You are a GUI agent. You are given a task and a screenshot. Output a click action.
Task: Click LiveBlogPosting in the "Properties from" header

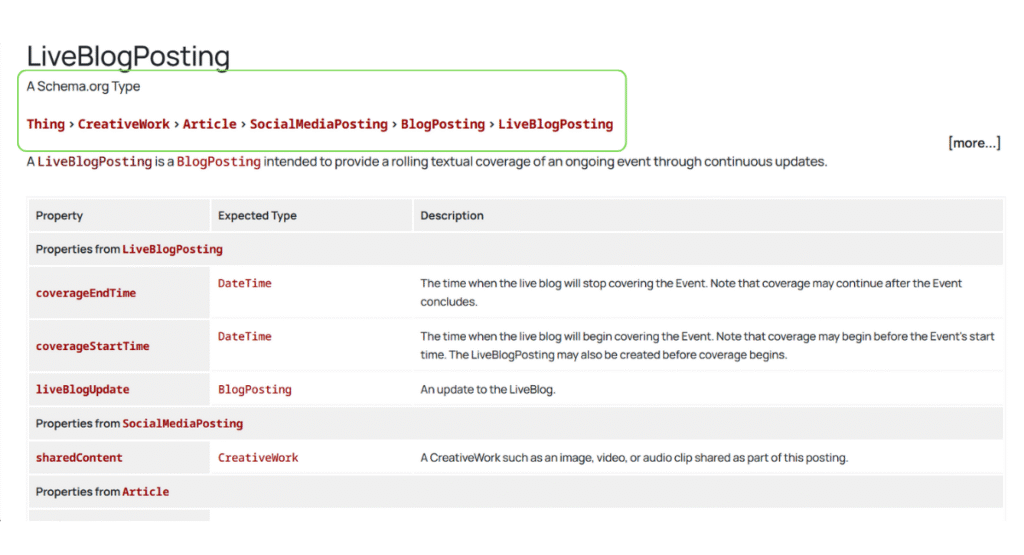click(x=172, y=249)
